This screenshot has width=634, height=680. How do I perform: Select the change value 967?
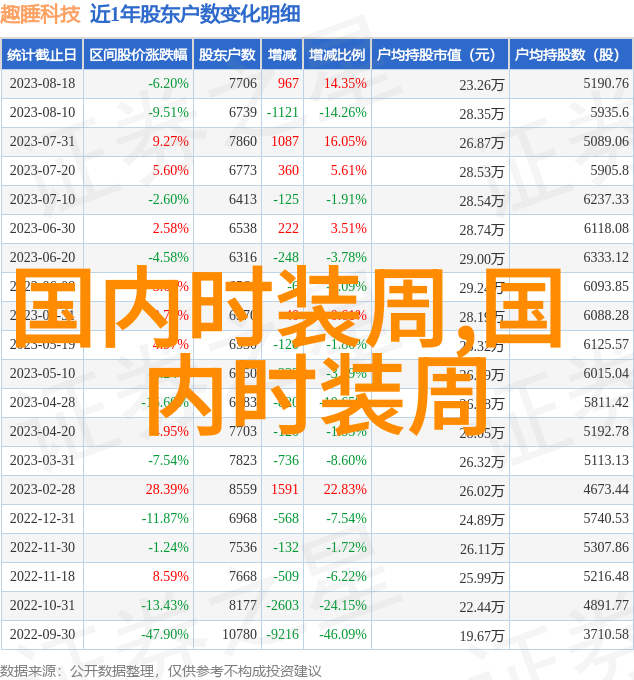click(x=288, y=83)
